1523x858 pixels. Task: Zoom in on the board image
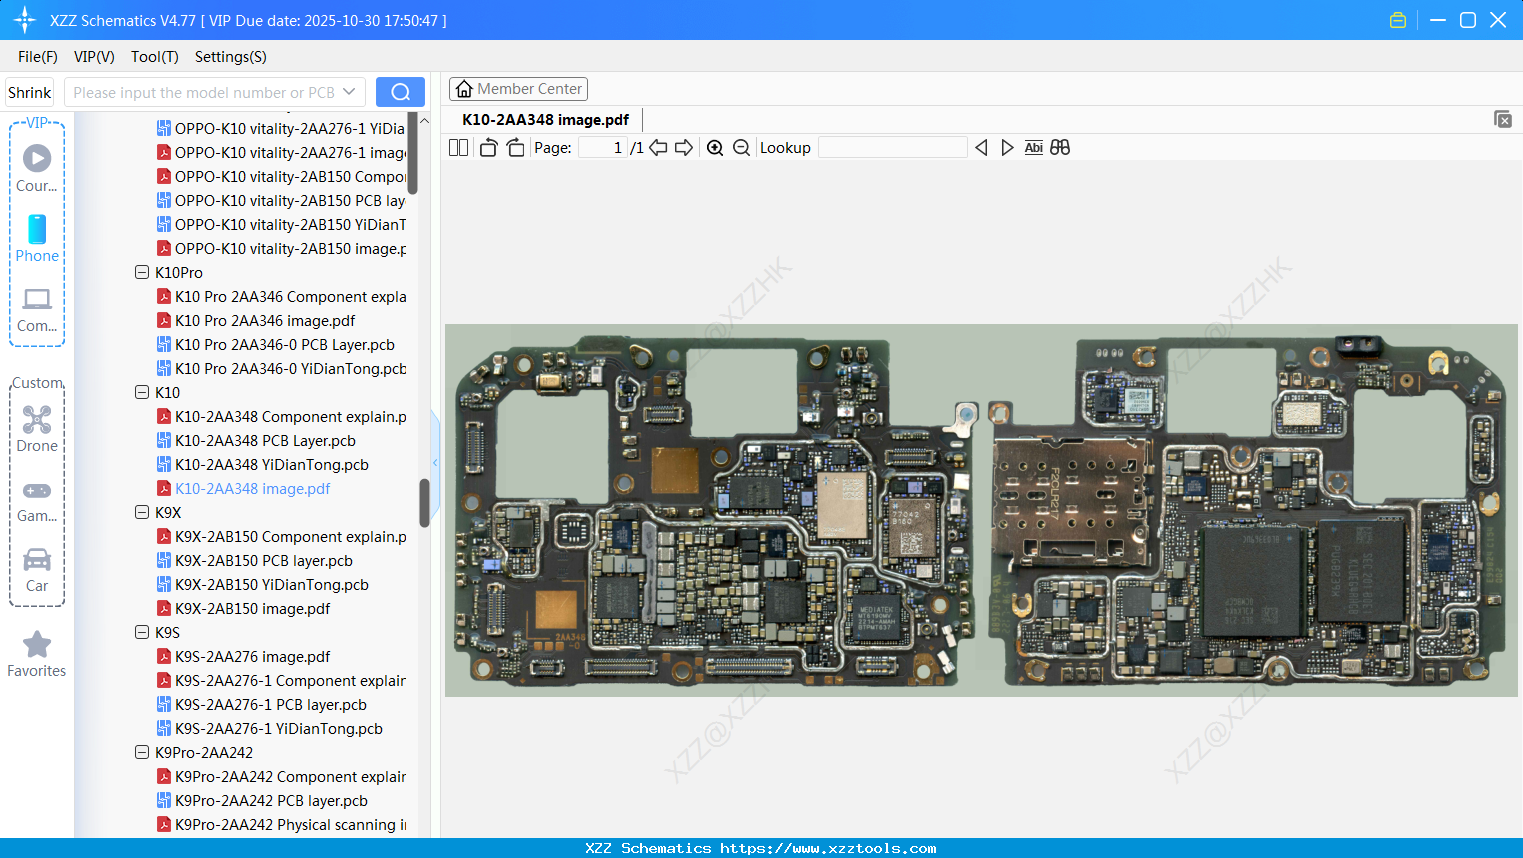click(x=715, y=147)
